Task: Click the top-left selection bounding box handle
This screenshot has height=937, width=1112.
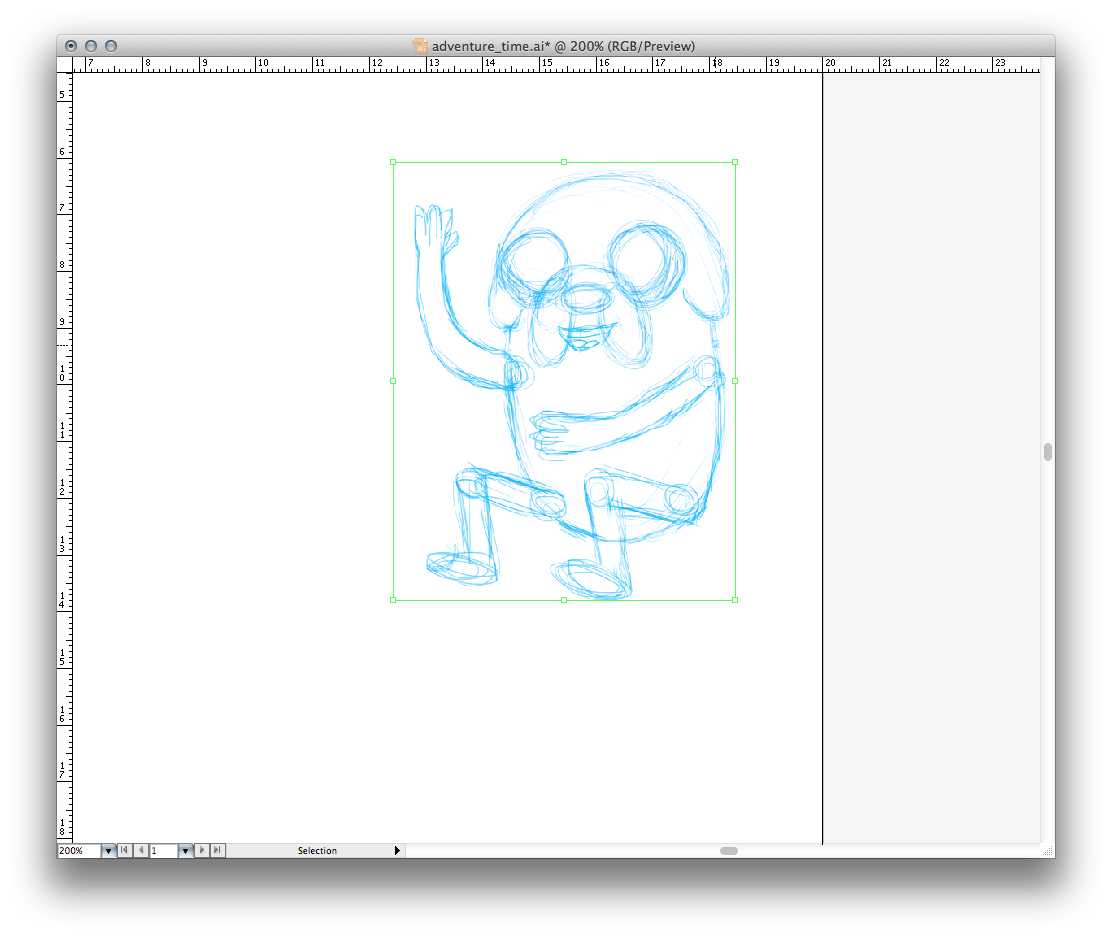Action: 393,162
